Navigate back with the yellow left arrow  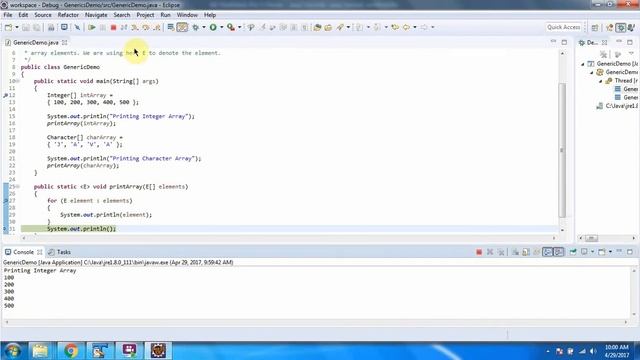(407, 27)
